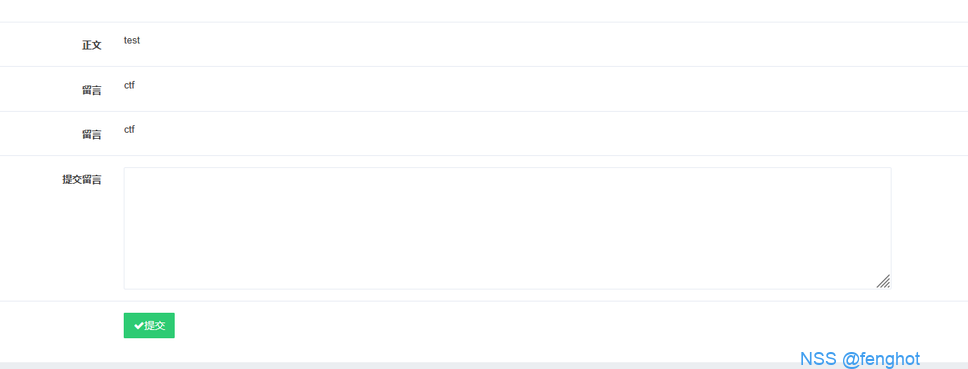Click the textarea resize grip icon

[883, 281]
